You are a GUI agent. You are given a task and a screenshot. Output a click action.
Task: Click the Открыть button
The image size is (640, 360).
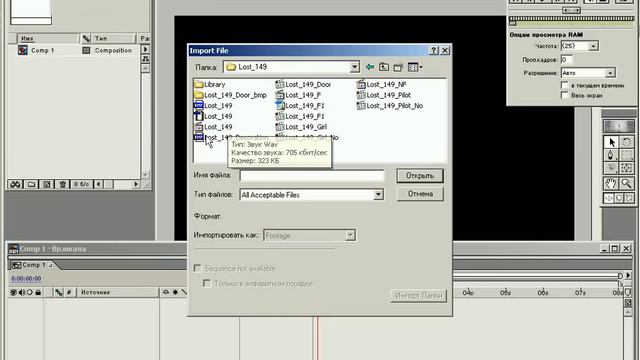(420, 176)
